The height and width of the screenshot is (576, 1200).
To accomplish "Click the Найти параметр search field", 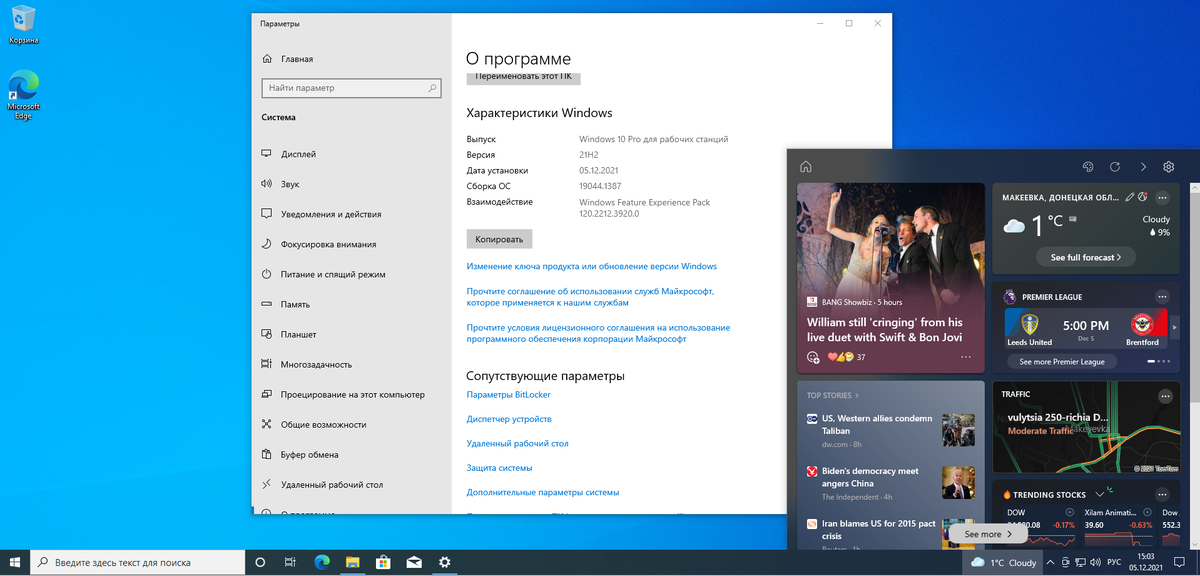I will pos(351,88).
